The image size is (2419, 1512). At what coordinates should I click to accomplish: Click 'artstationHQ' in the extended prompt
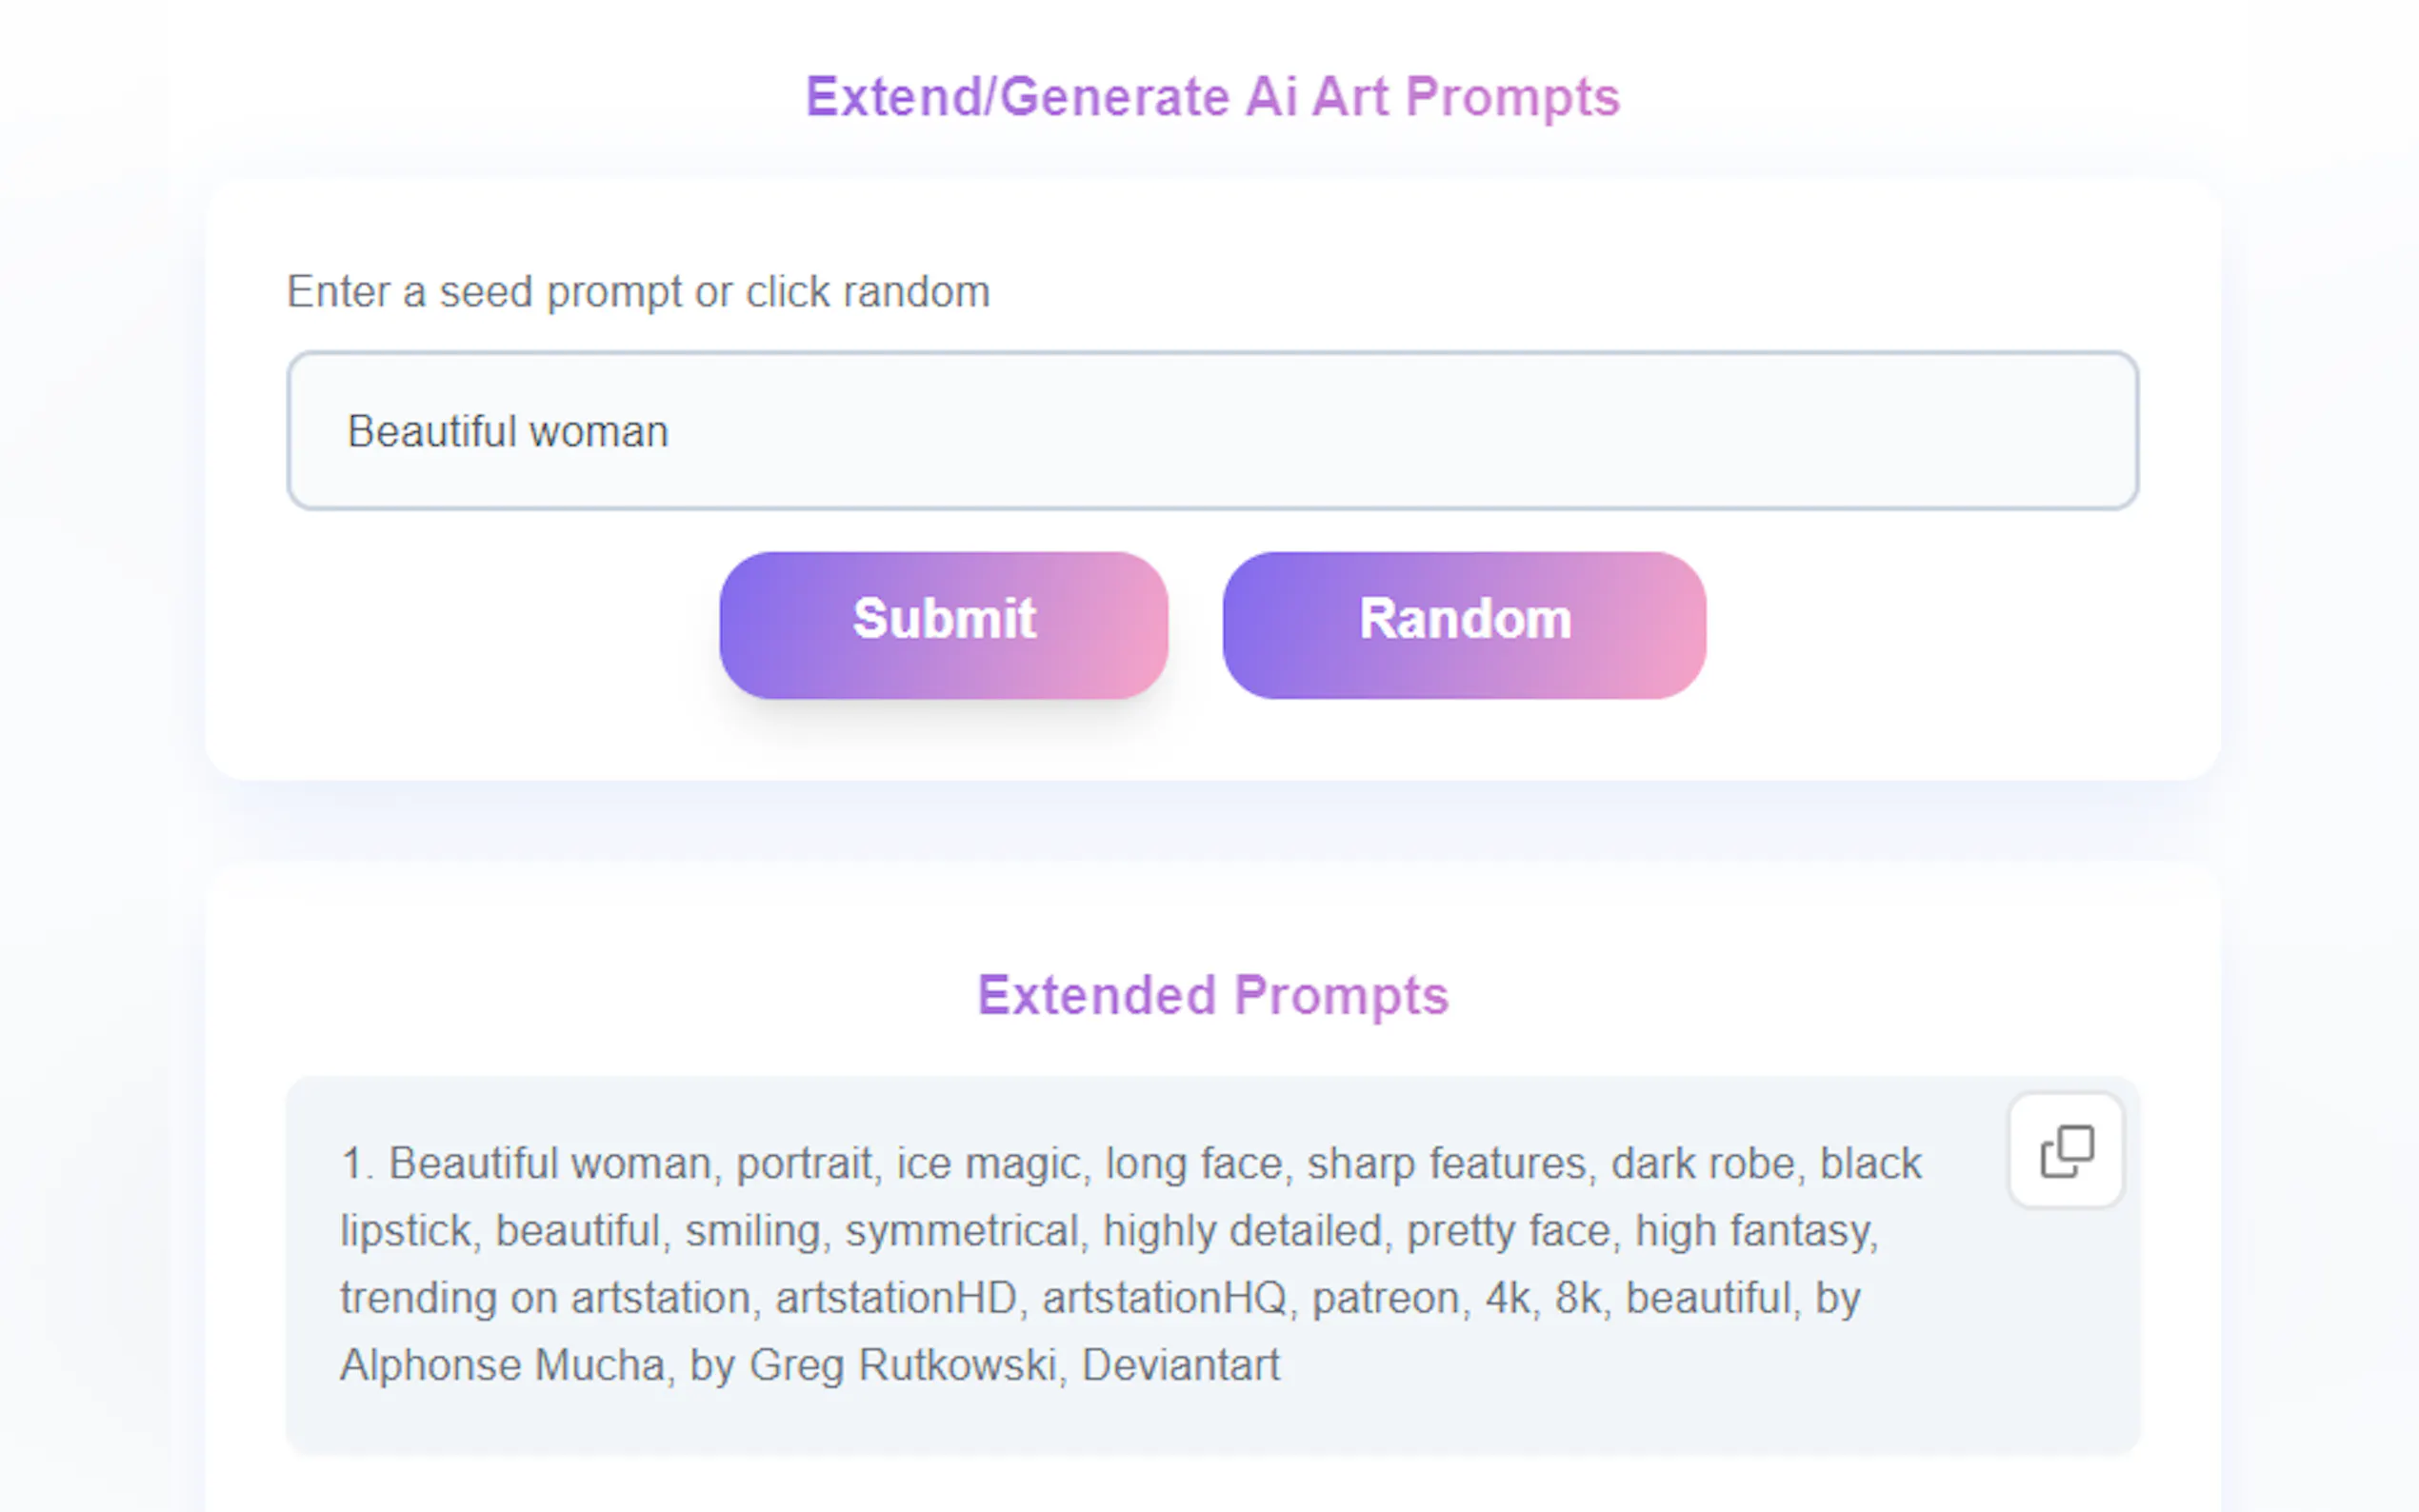point(1164,1298)
